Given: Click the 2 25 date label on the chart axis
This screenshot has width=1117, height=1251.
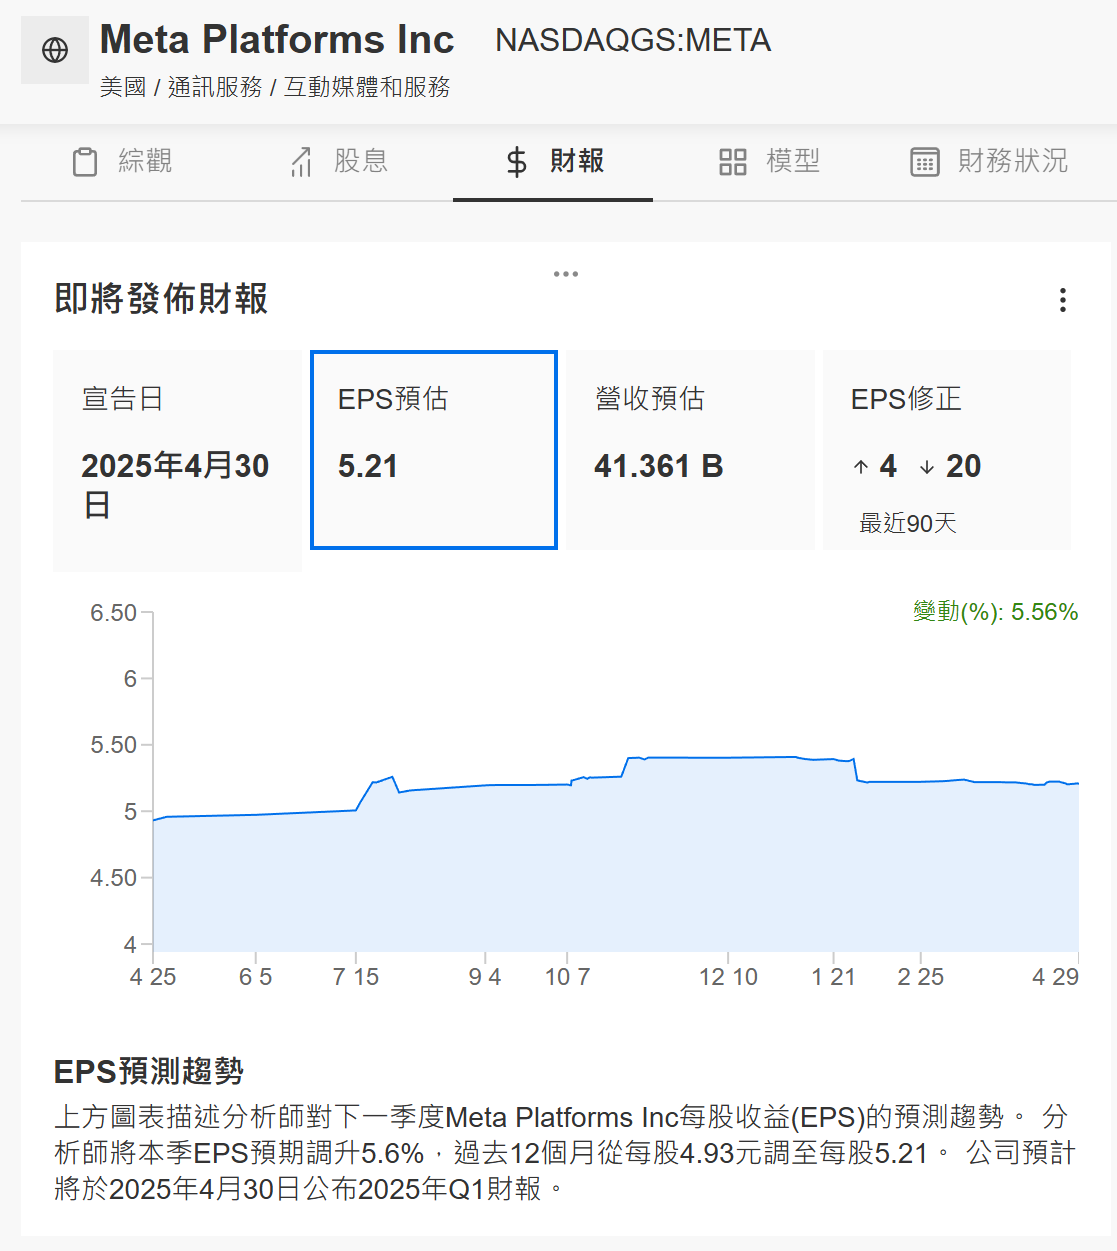Looking at the screenshot, I should pos(920,977).
